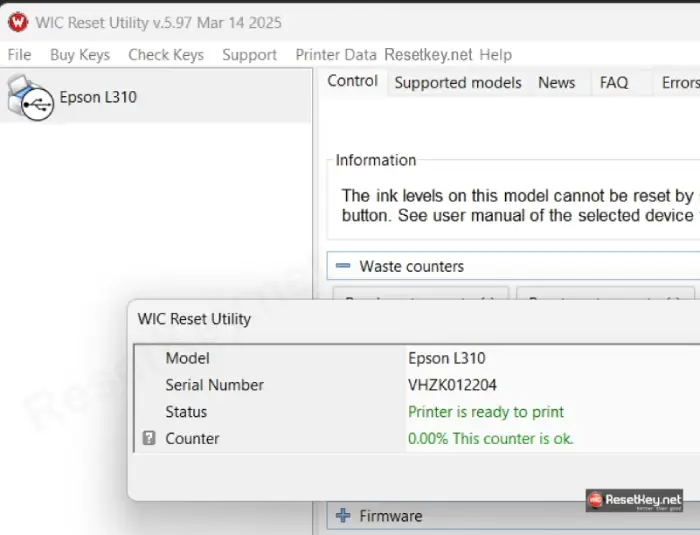This screenshot has width=700, height=535.
Task: Switch to the Supported models tab
Action: pyautogui.click(x=458, y=83)
